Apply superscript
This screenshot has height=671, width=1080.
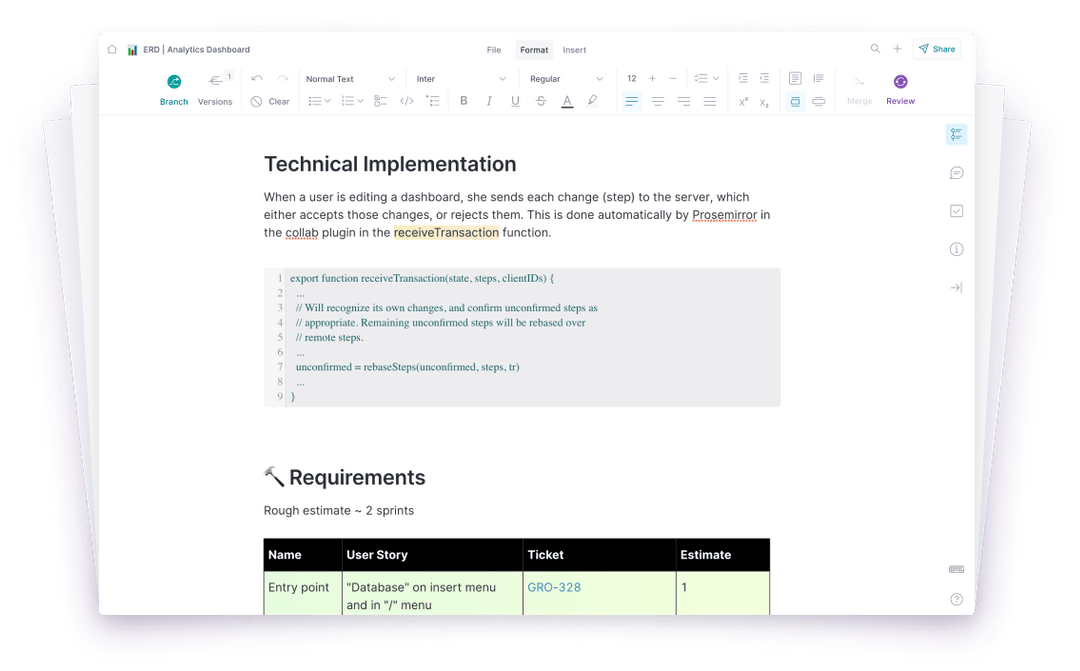coord(743,102)
